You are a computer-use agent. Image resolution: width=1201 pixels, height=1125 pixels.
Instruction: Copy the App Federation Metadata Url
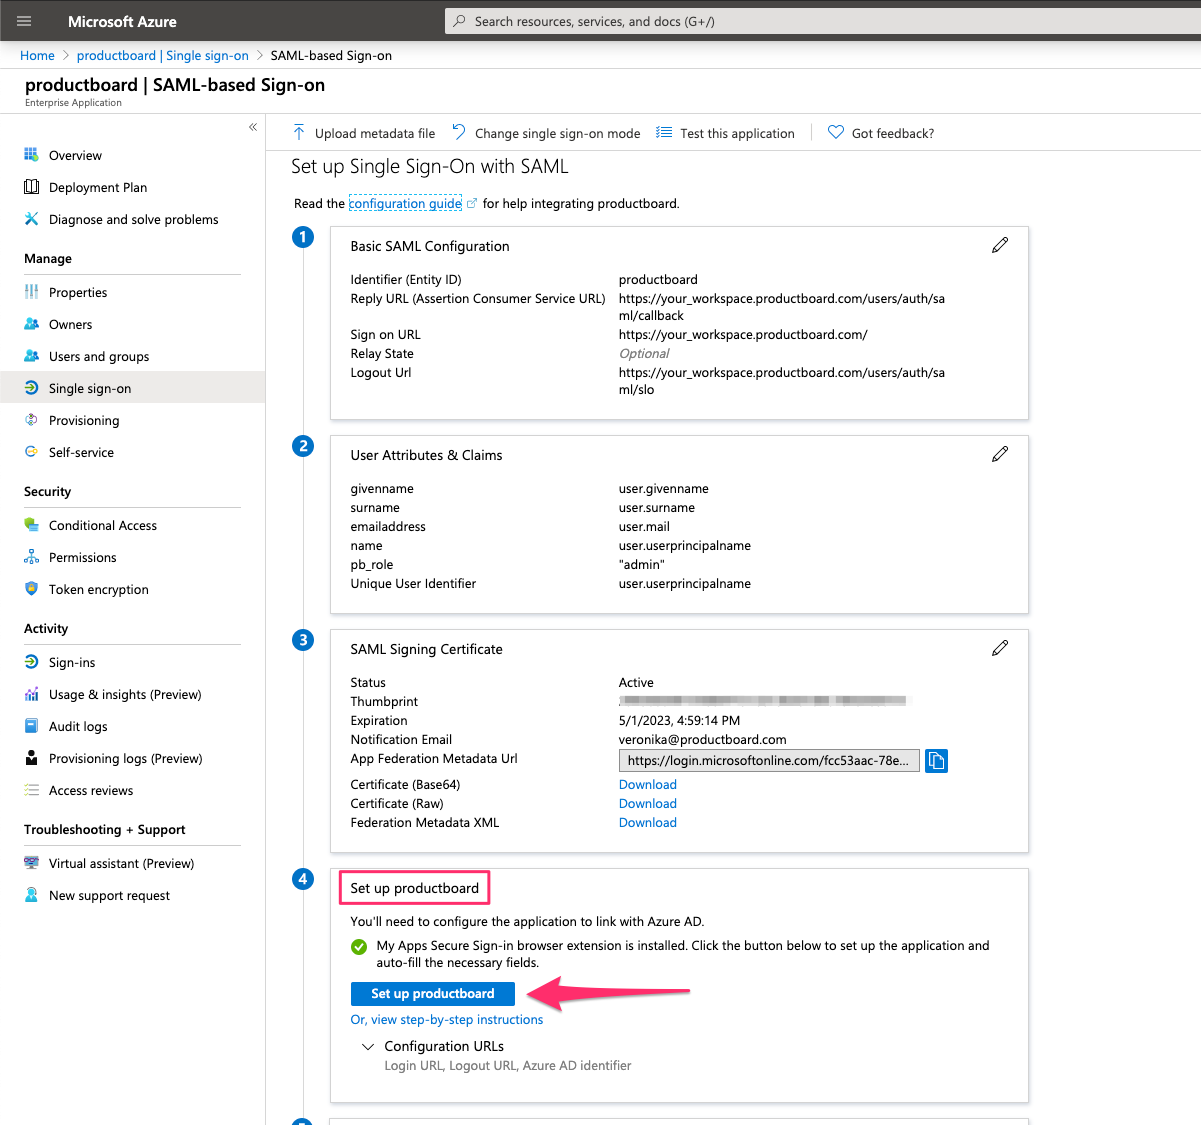coord(936,761)
